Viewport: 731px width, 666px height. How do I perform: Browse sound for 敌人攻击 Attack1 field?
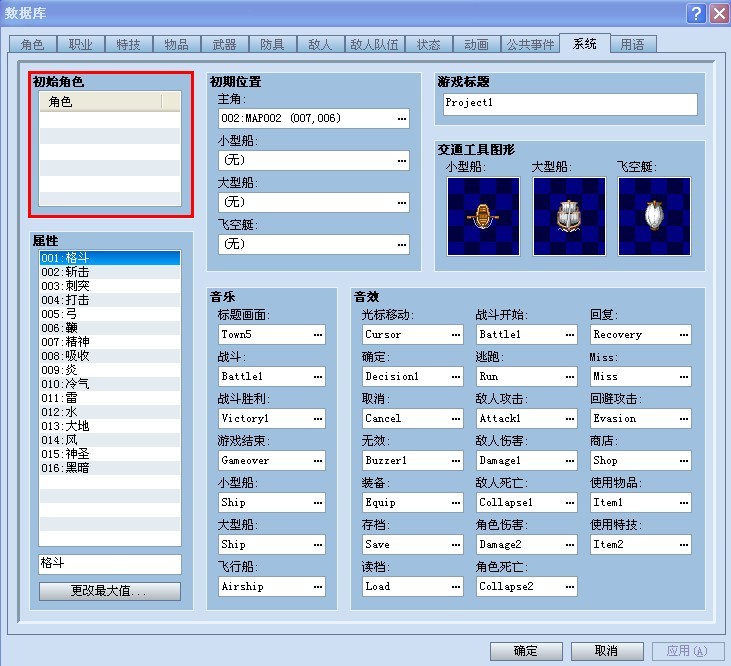tap(569, 419)
